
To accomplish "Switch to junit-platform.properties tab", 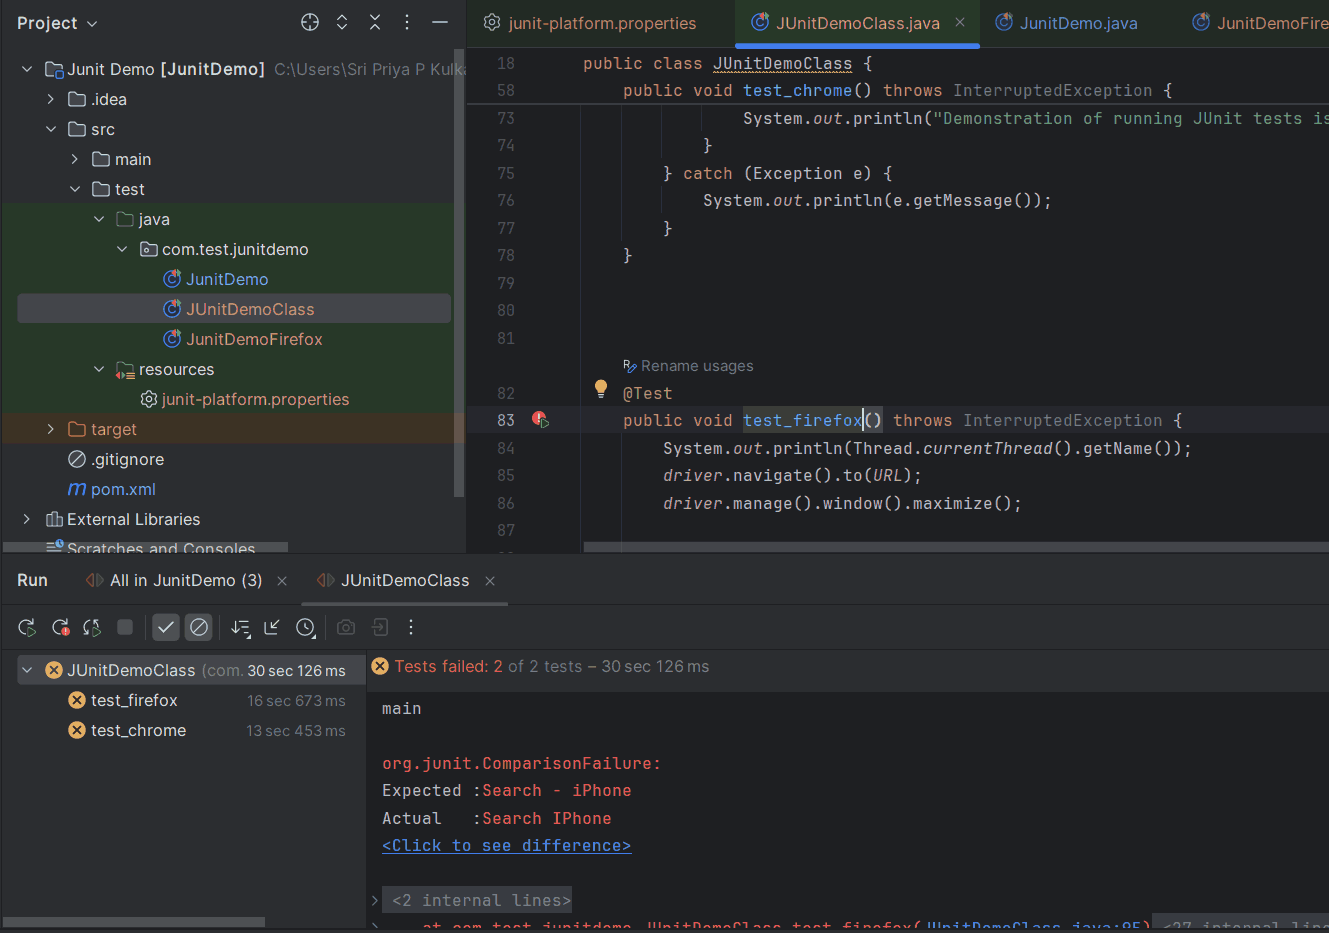I will tap(590, 23).
